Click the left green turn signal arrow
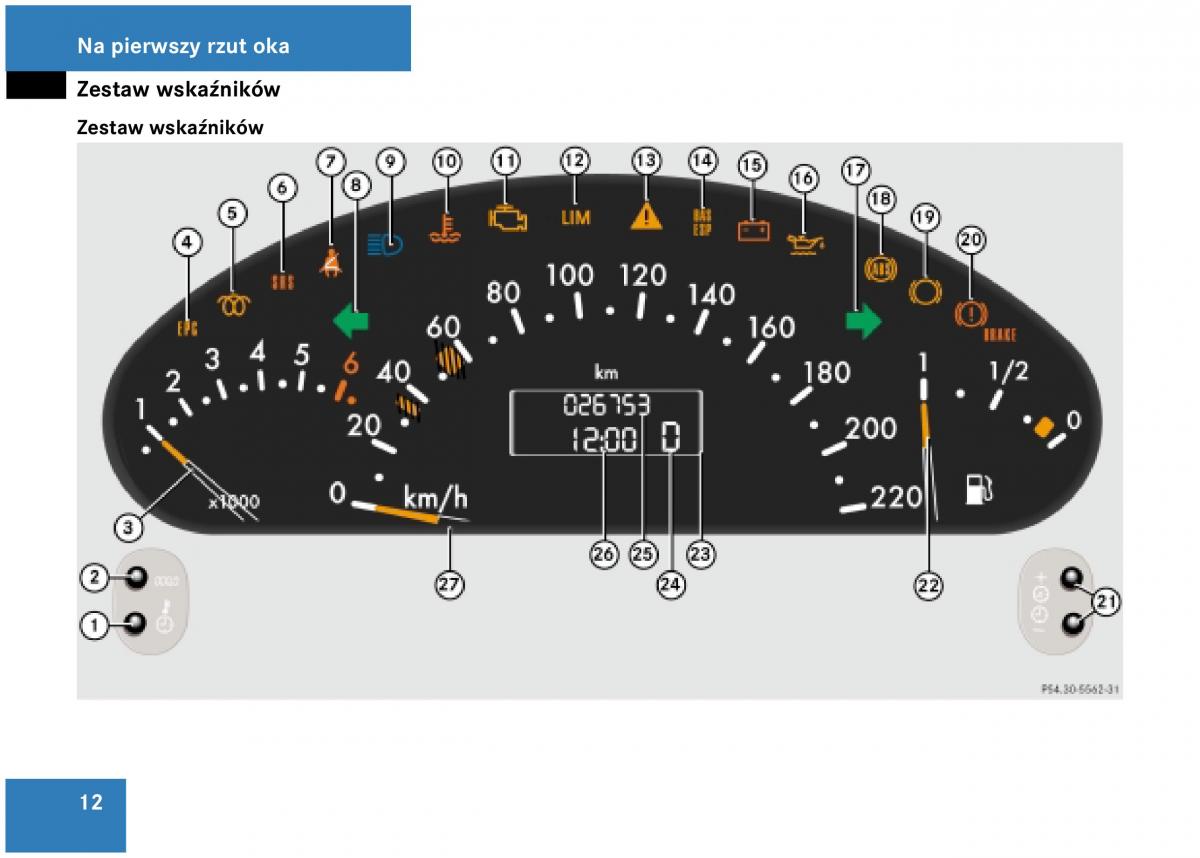 (x=351, y=321)
